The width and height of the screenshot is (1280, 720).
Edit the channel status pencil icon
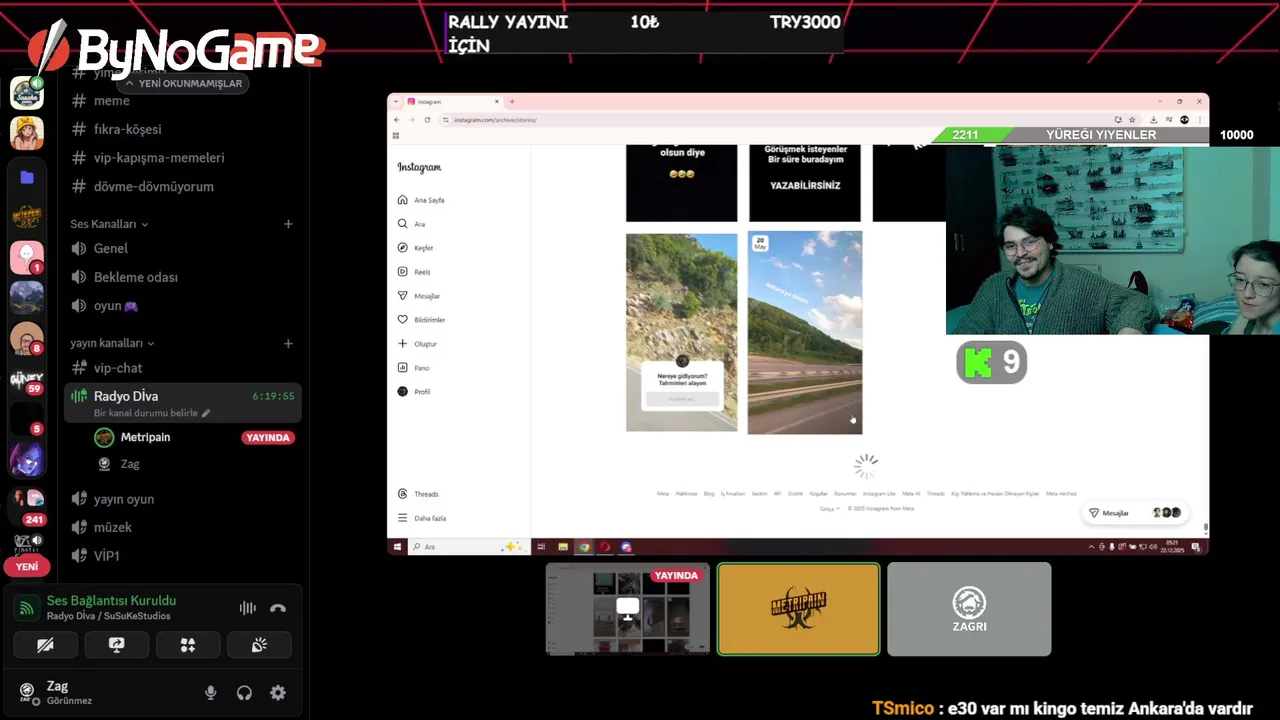206,413
